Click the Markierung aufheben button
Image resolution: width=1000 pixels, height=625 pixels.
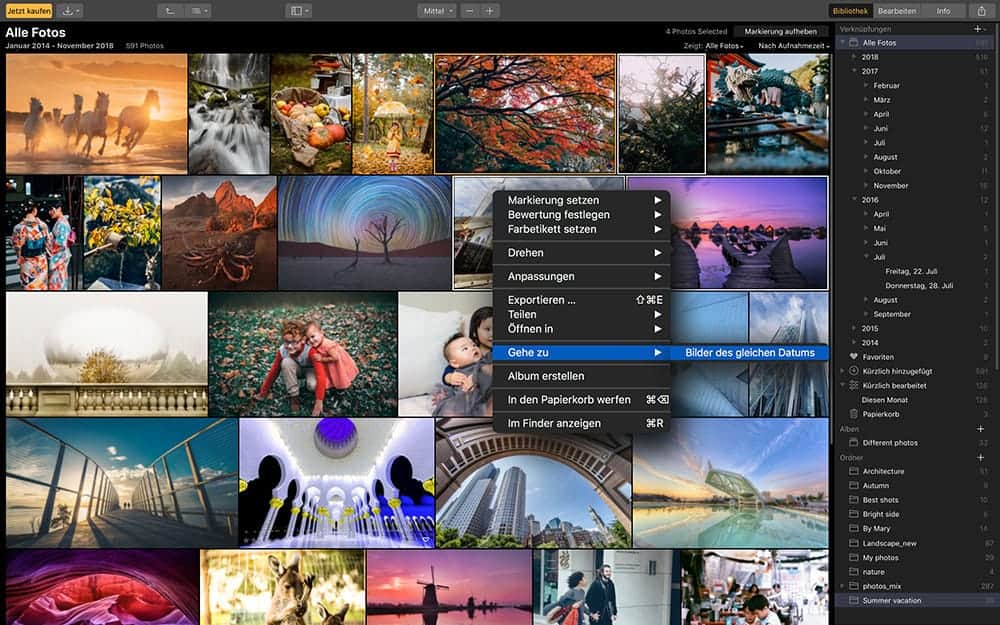coord(780,32)
